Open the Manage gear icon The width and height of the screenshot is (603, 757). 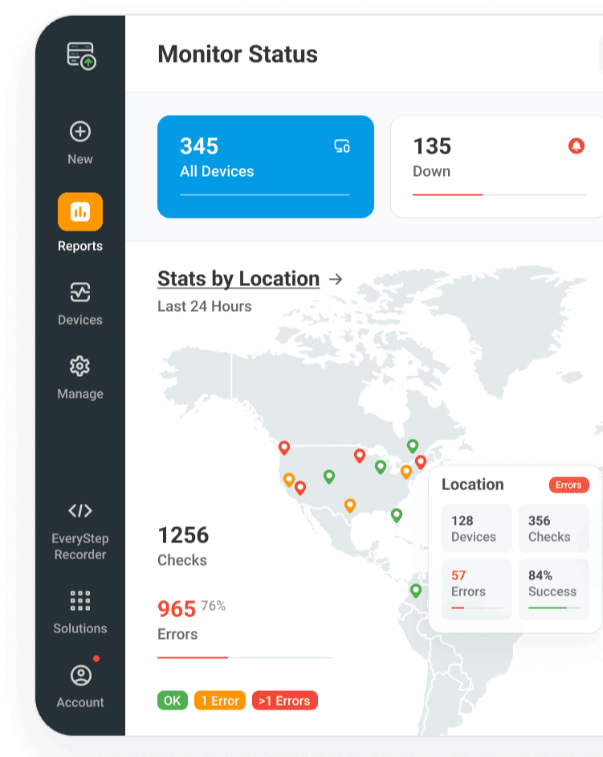pos(80,366)
